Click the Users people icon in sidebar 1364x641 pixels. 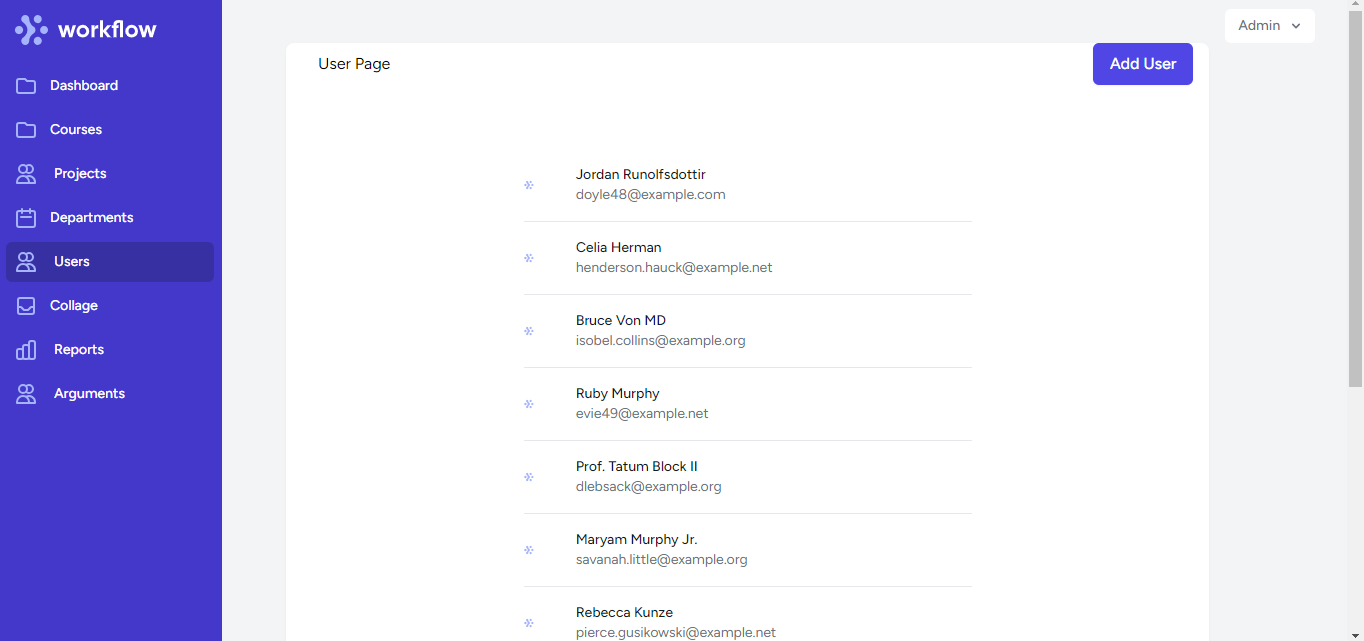click(26, 261)
